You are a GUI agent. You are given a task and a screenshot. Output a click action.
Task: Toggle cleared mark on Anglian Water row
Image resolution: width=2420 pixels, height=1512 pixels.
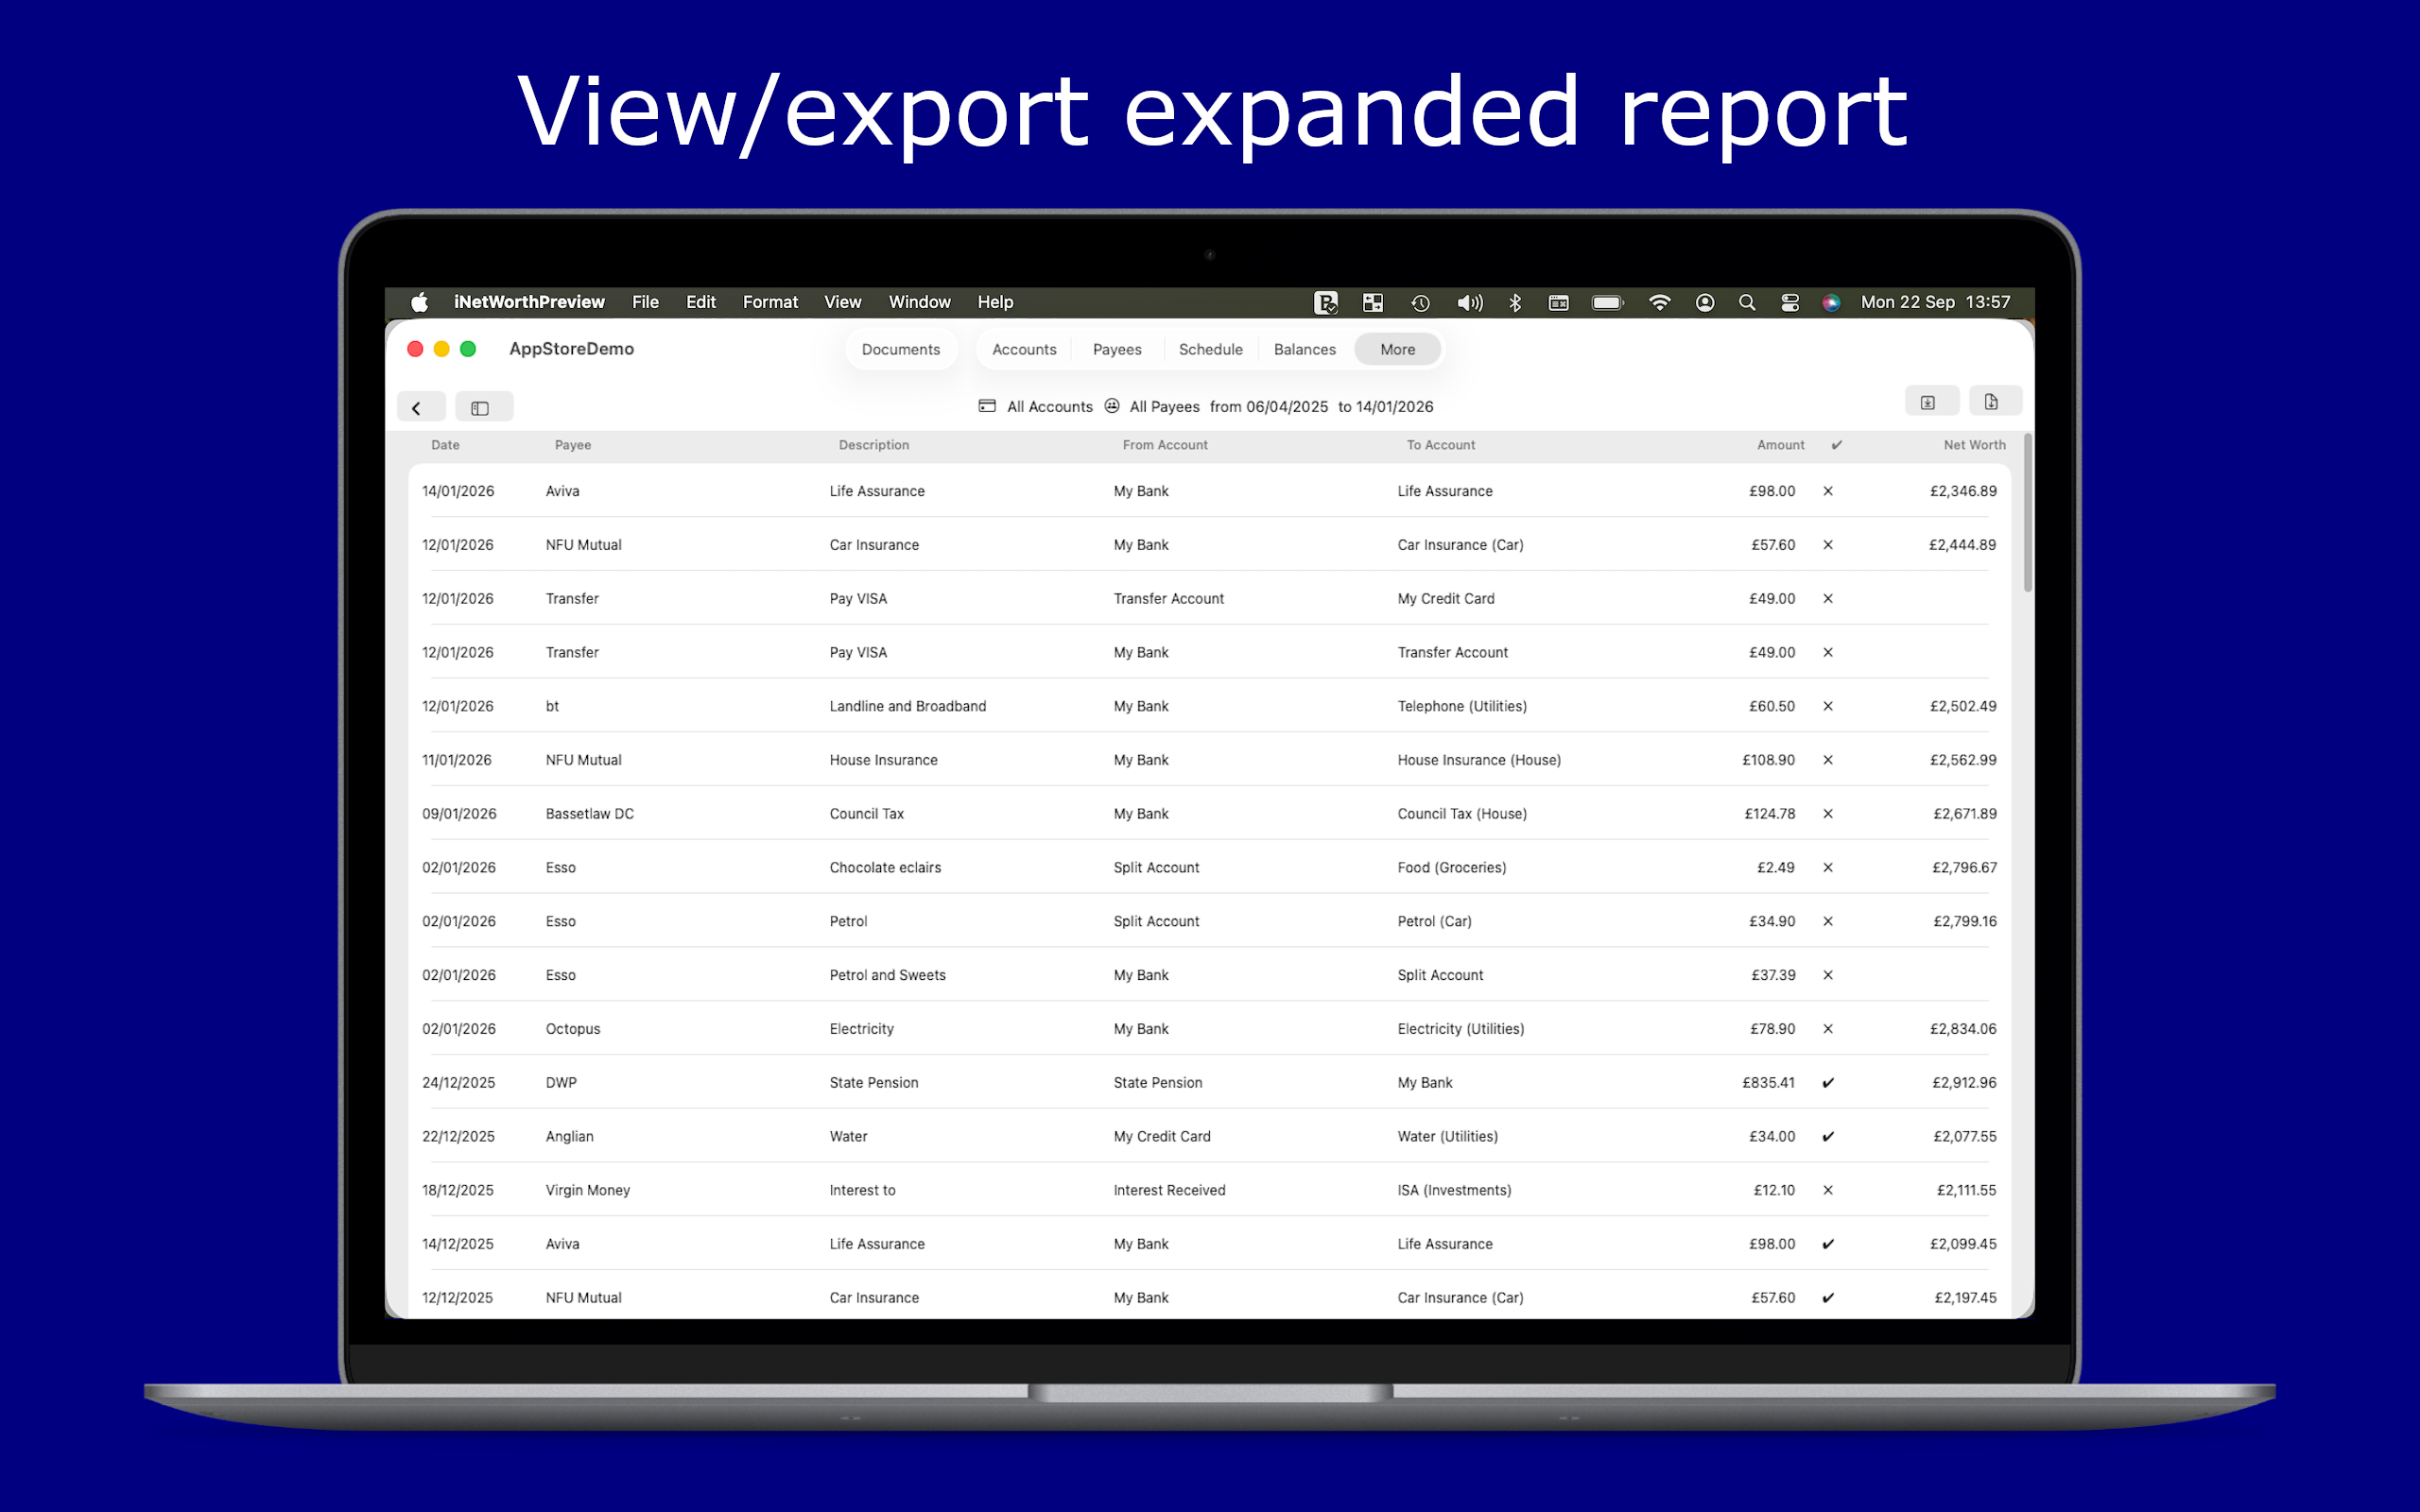click(1828, 1137)
